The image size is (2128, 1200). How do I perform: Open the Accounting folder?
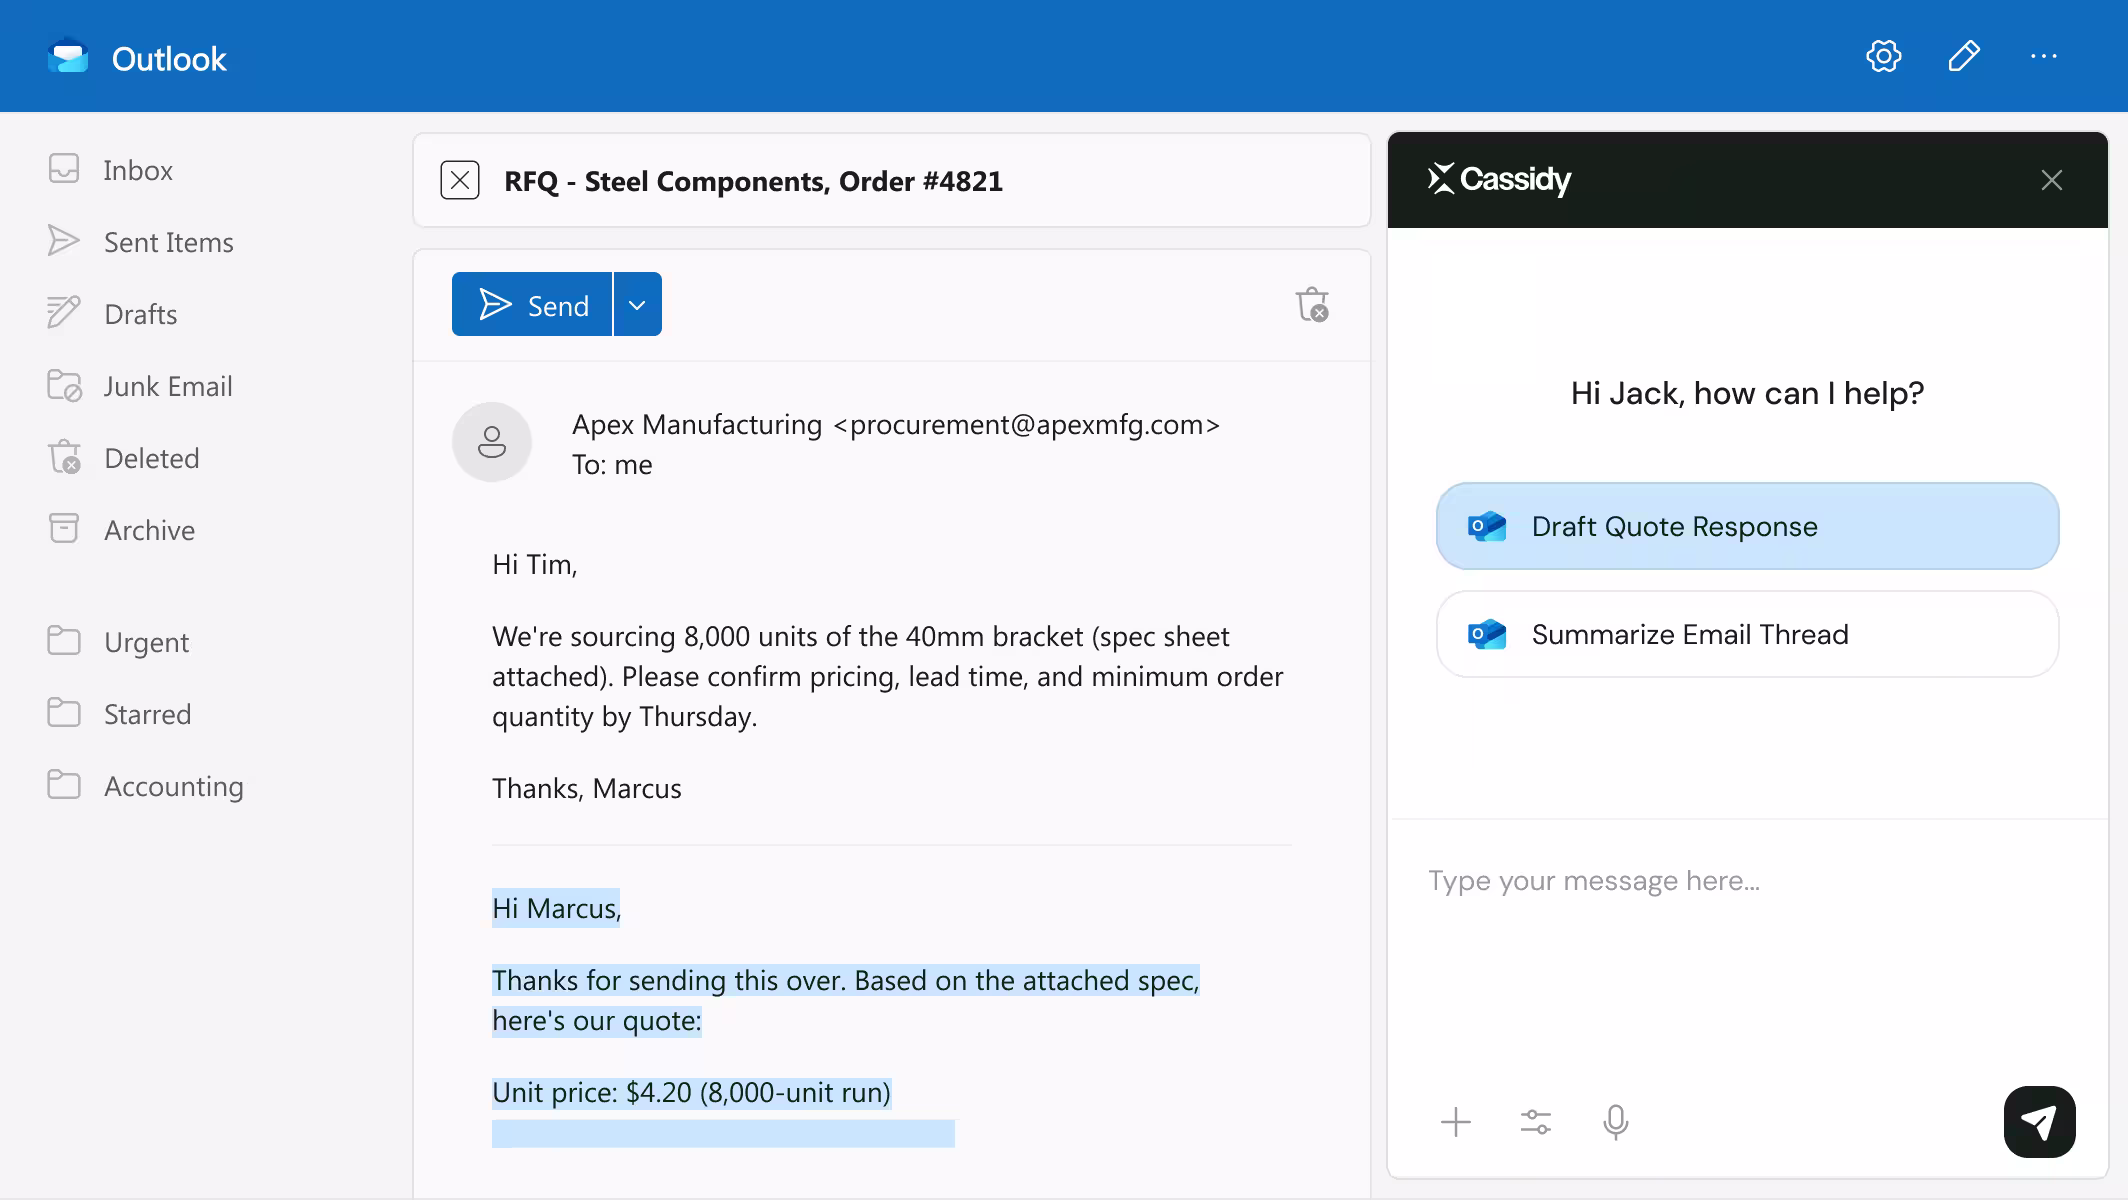[x=145, y=786]
